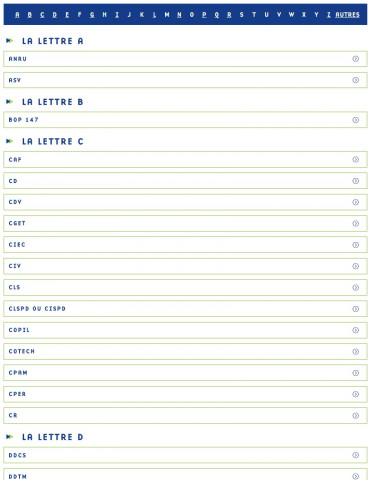Viewport: 370px width, 480px height.
Task: Jump to letter Z in the index
Action: point(329,15)
